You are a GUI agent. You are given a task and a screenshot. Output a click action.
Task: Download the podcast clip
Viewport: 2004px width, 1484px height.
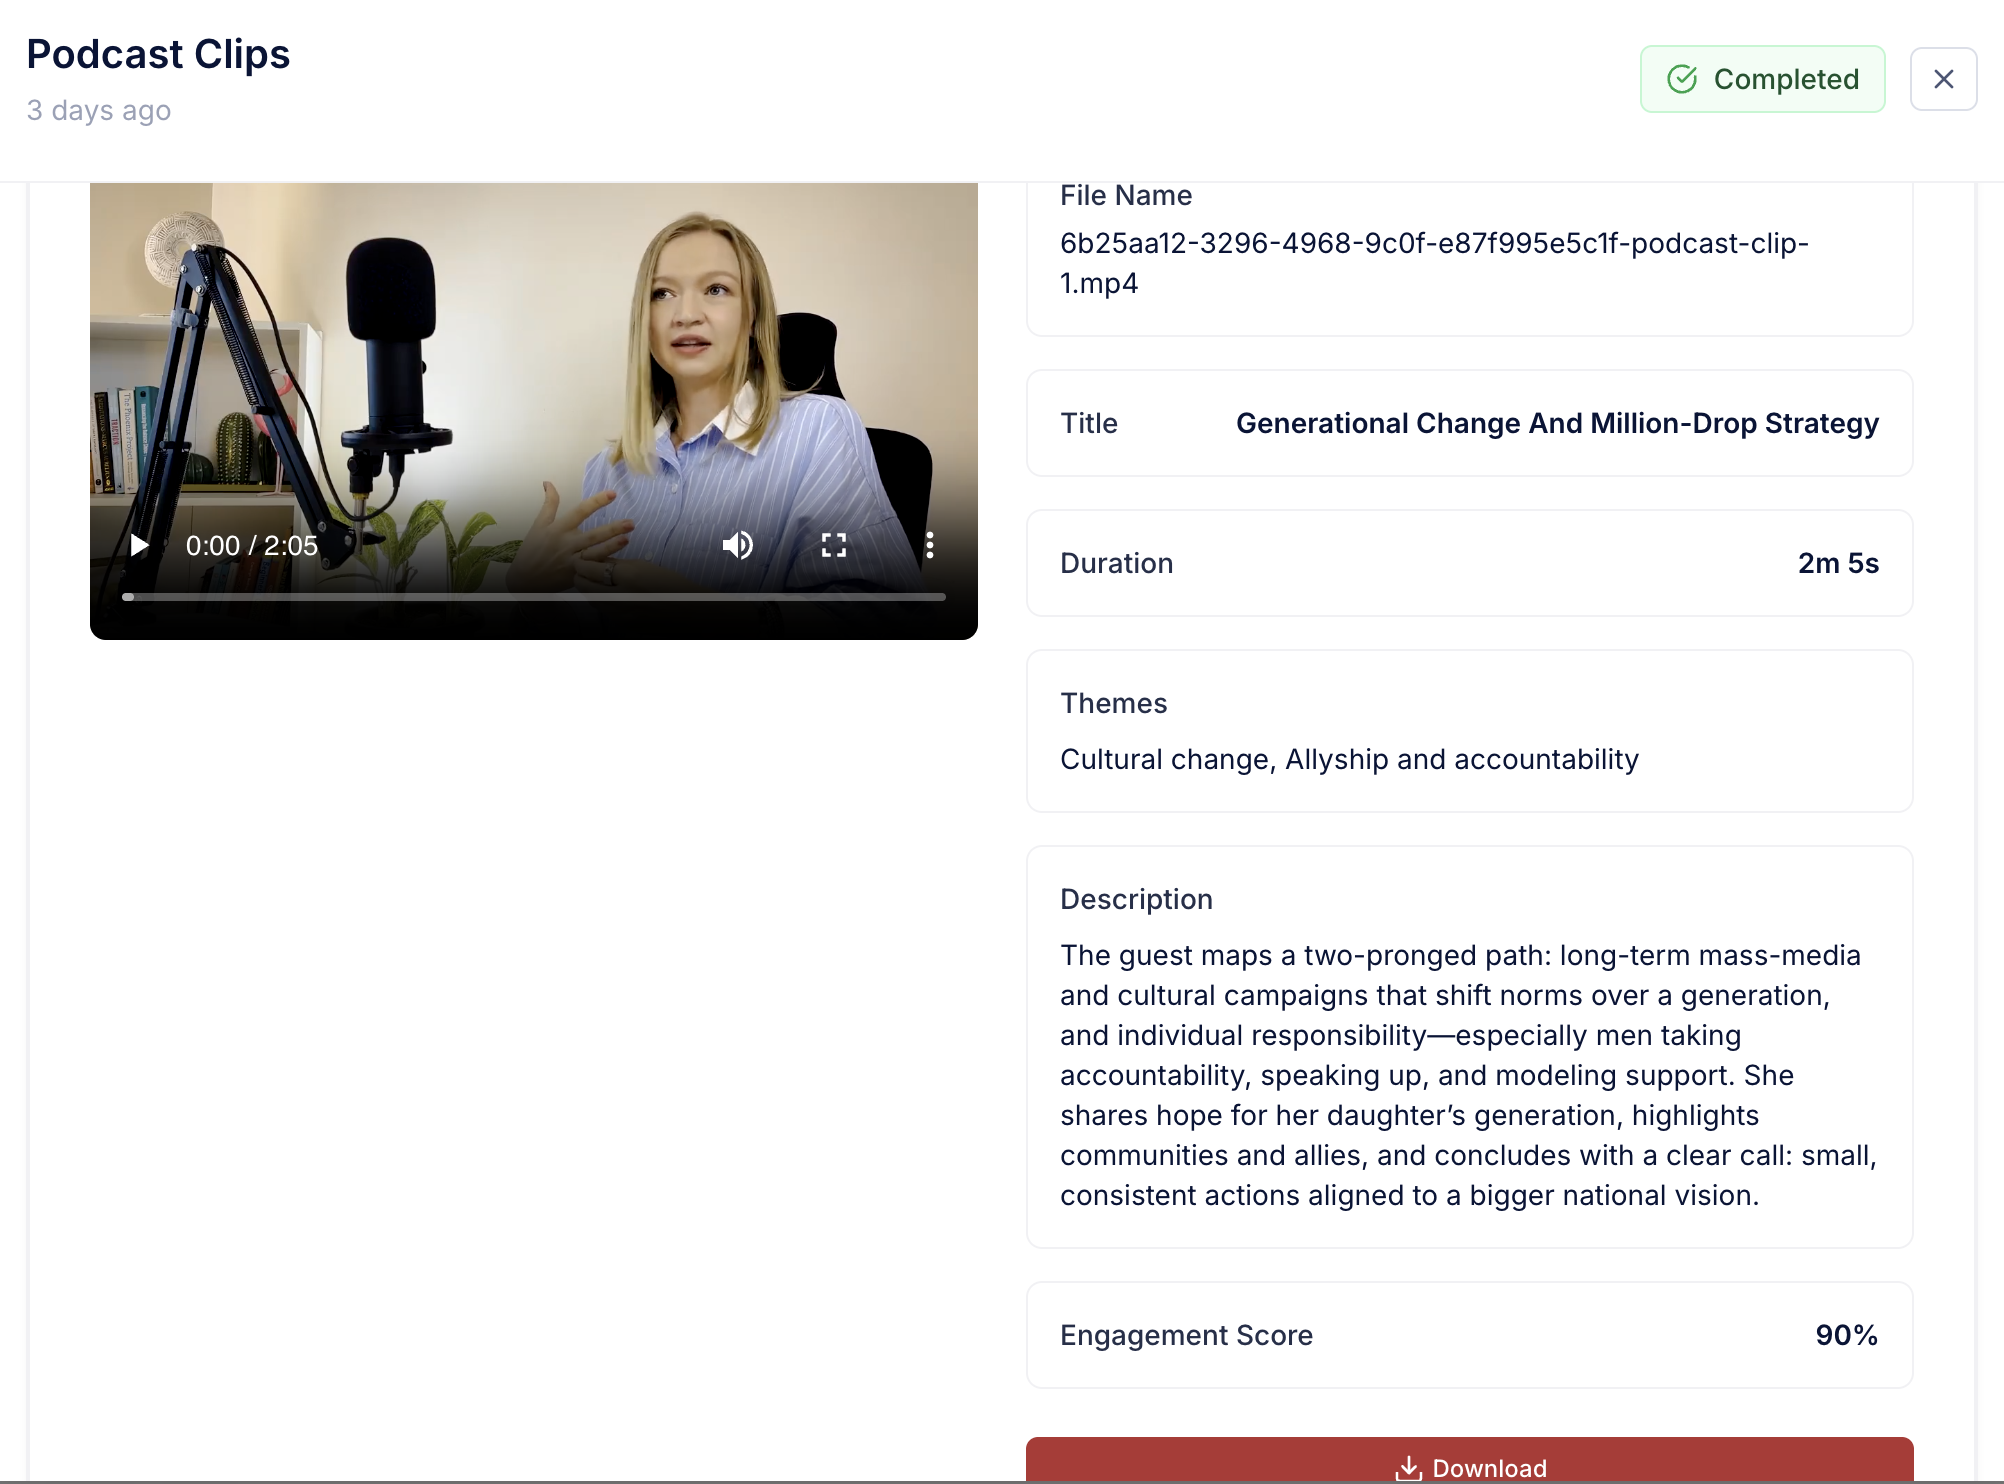[1469, 1462]
